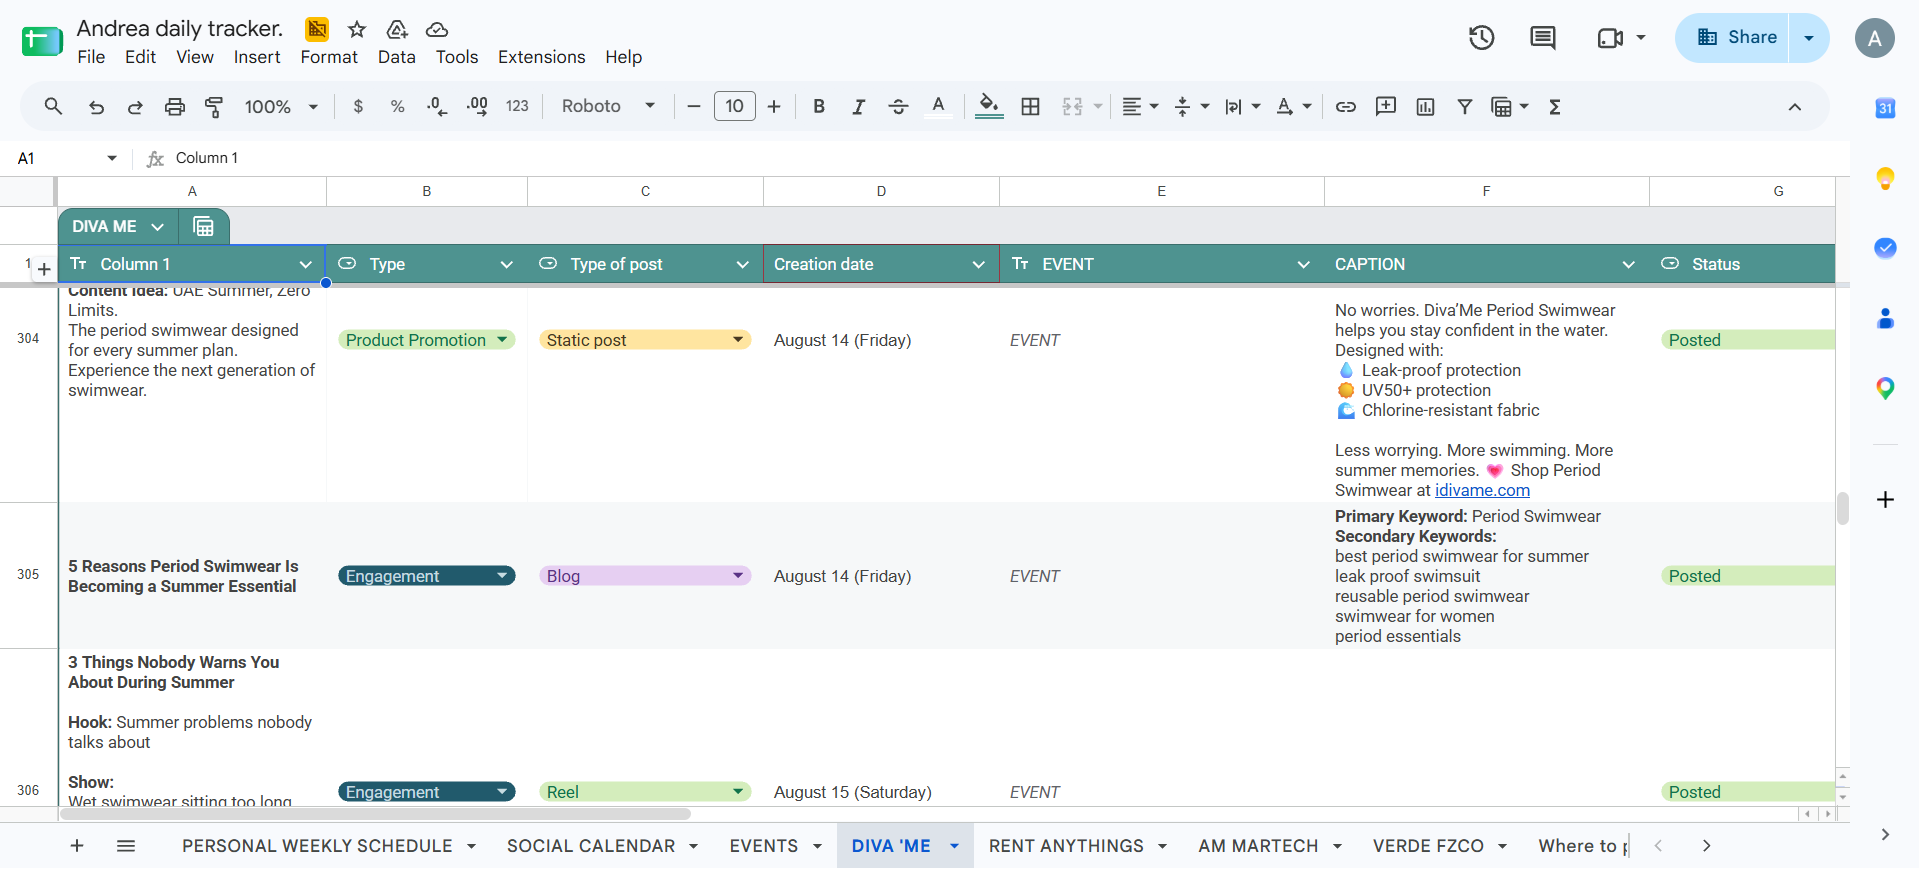Open the Format menu
Viewport: 1919px width, 869px height.
(329, 57)
